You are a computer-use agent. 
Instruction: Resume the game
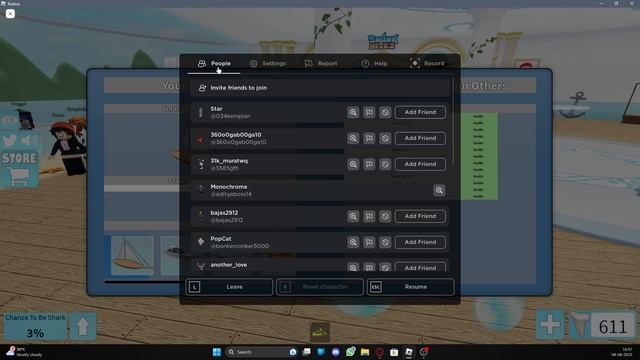click(411, 287)
